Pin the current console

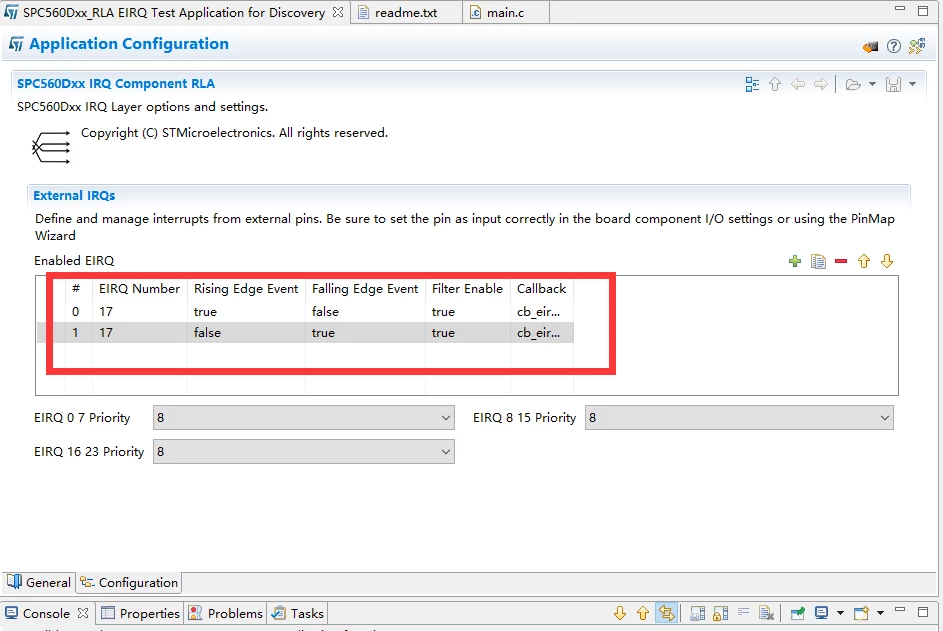[797, 613]
